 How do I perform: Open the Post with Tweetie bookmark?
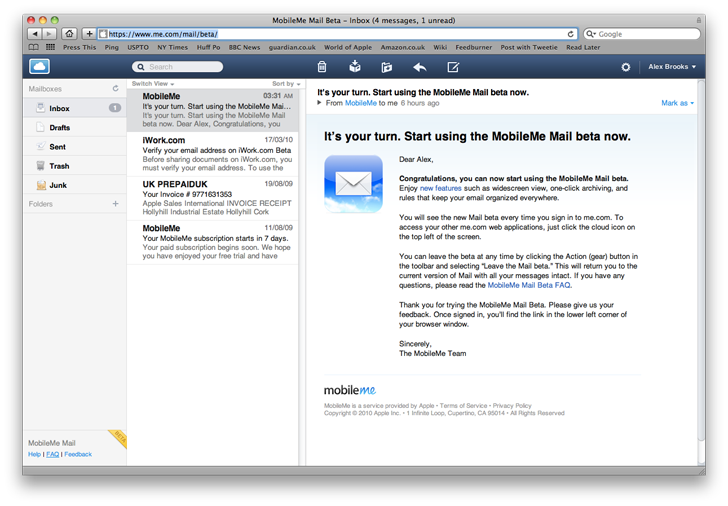point(529,47)
